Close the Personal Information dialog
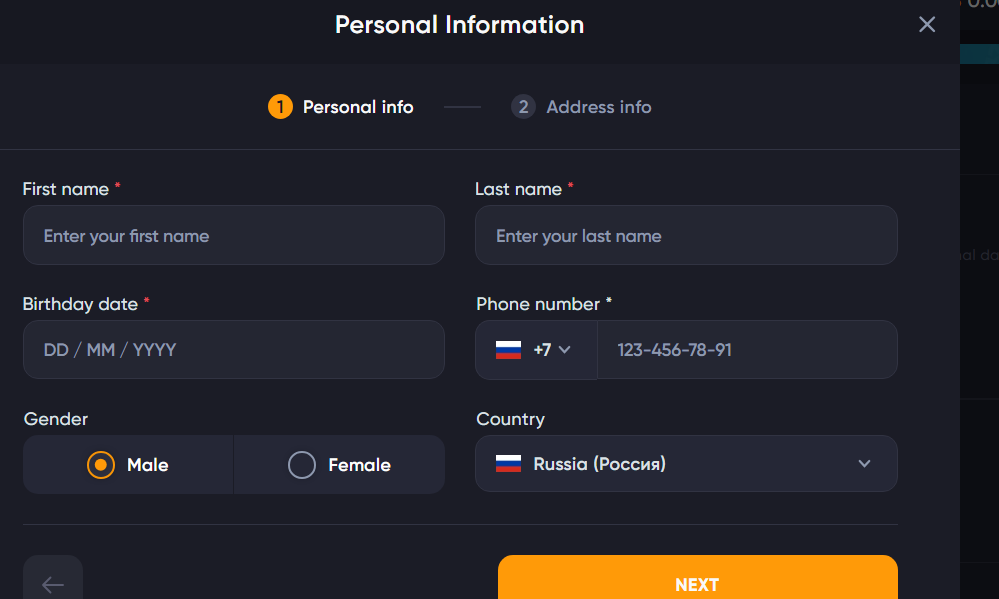This screenshot has width=999, height=599. [926, 24]
